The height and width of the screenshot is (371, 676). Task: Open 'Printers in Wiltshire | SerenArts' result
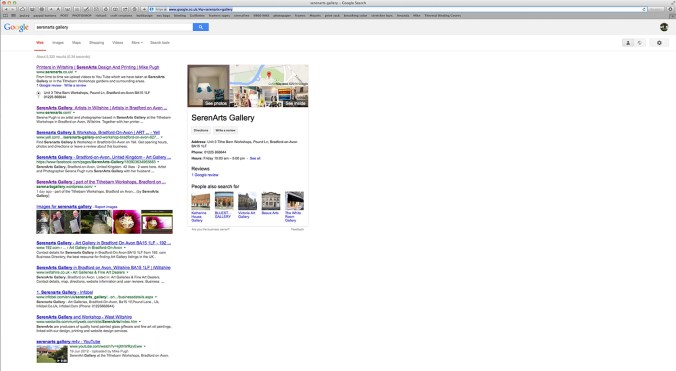[98, 67]
